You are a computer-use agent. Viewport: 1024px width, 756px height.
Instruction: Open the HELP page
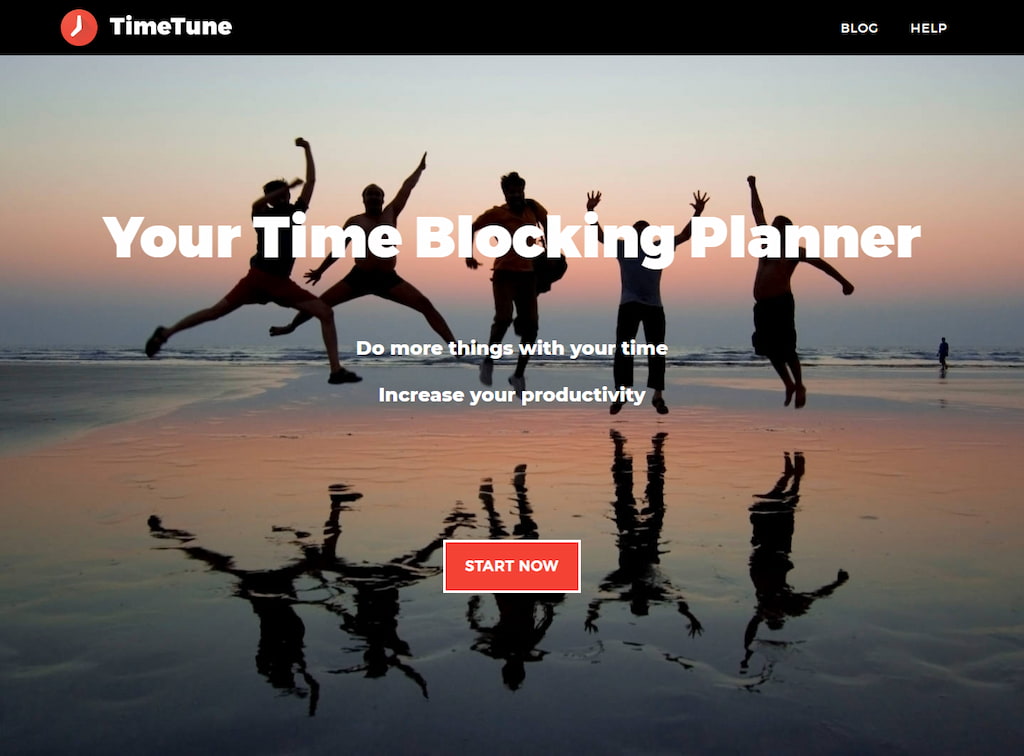tap(928, 28)
